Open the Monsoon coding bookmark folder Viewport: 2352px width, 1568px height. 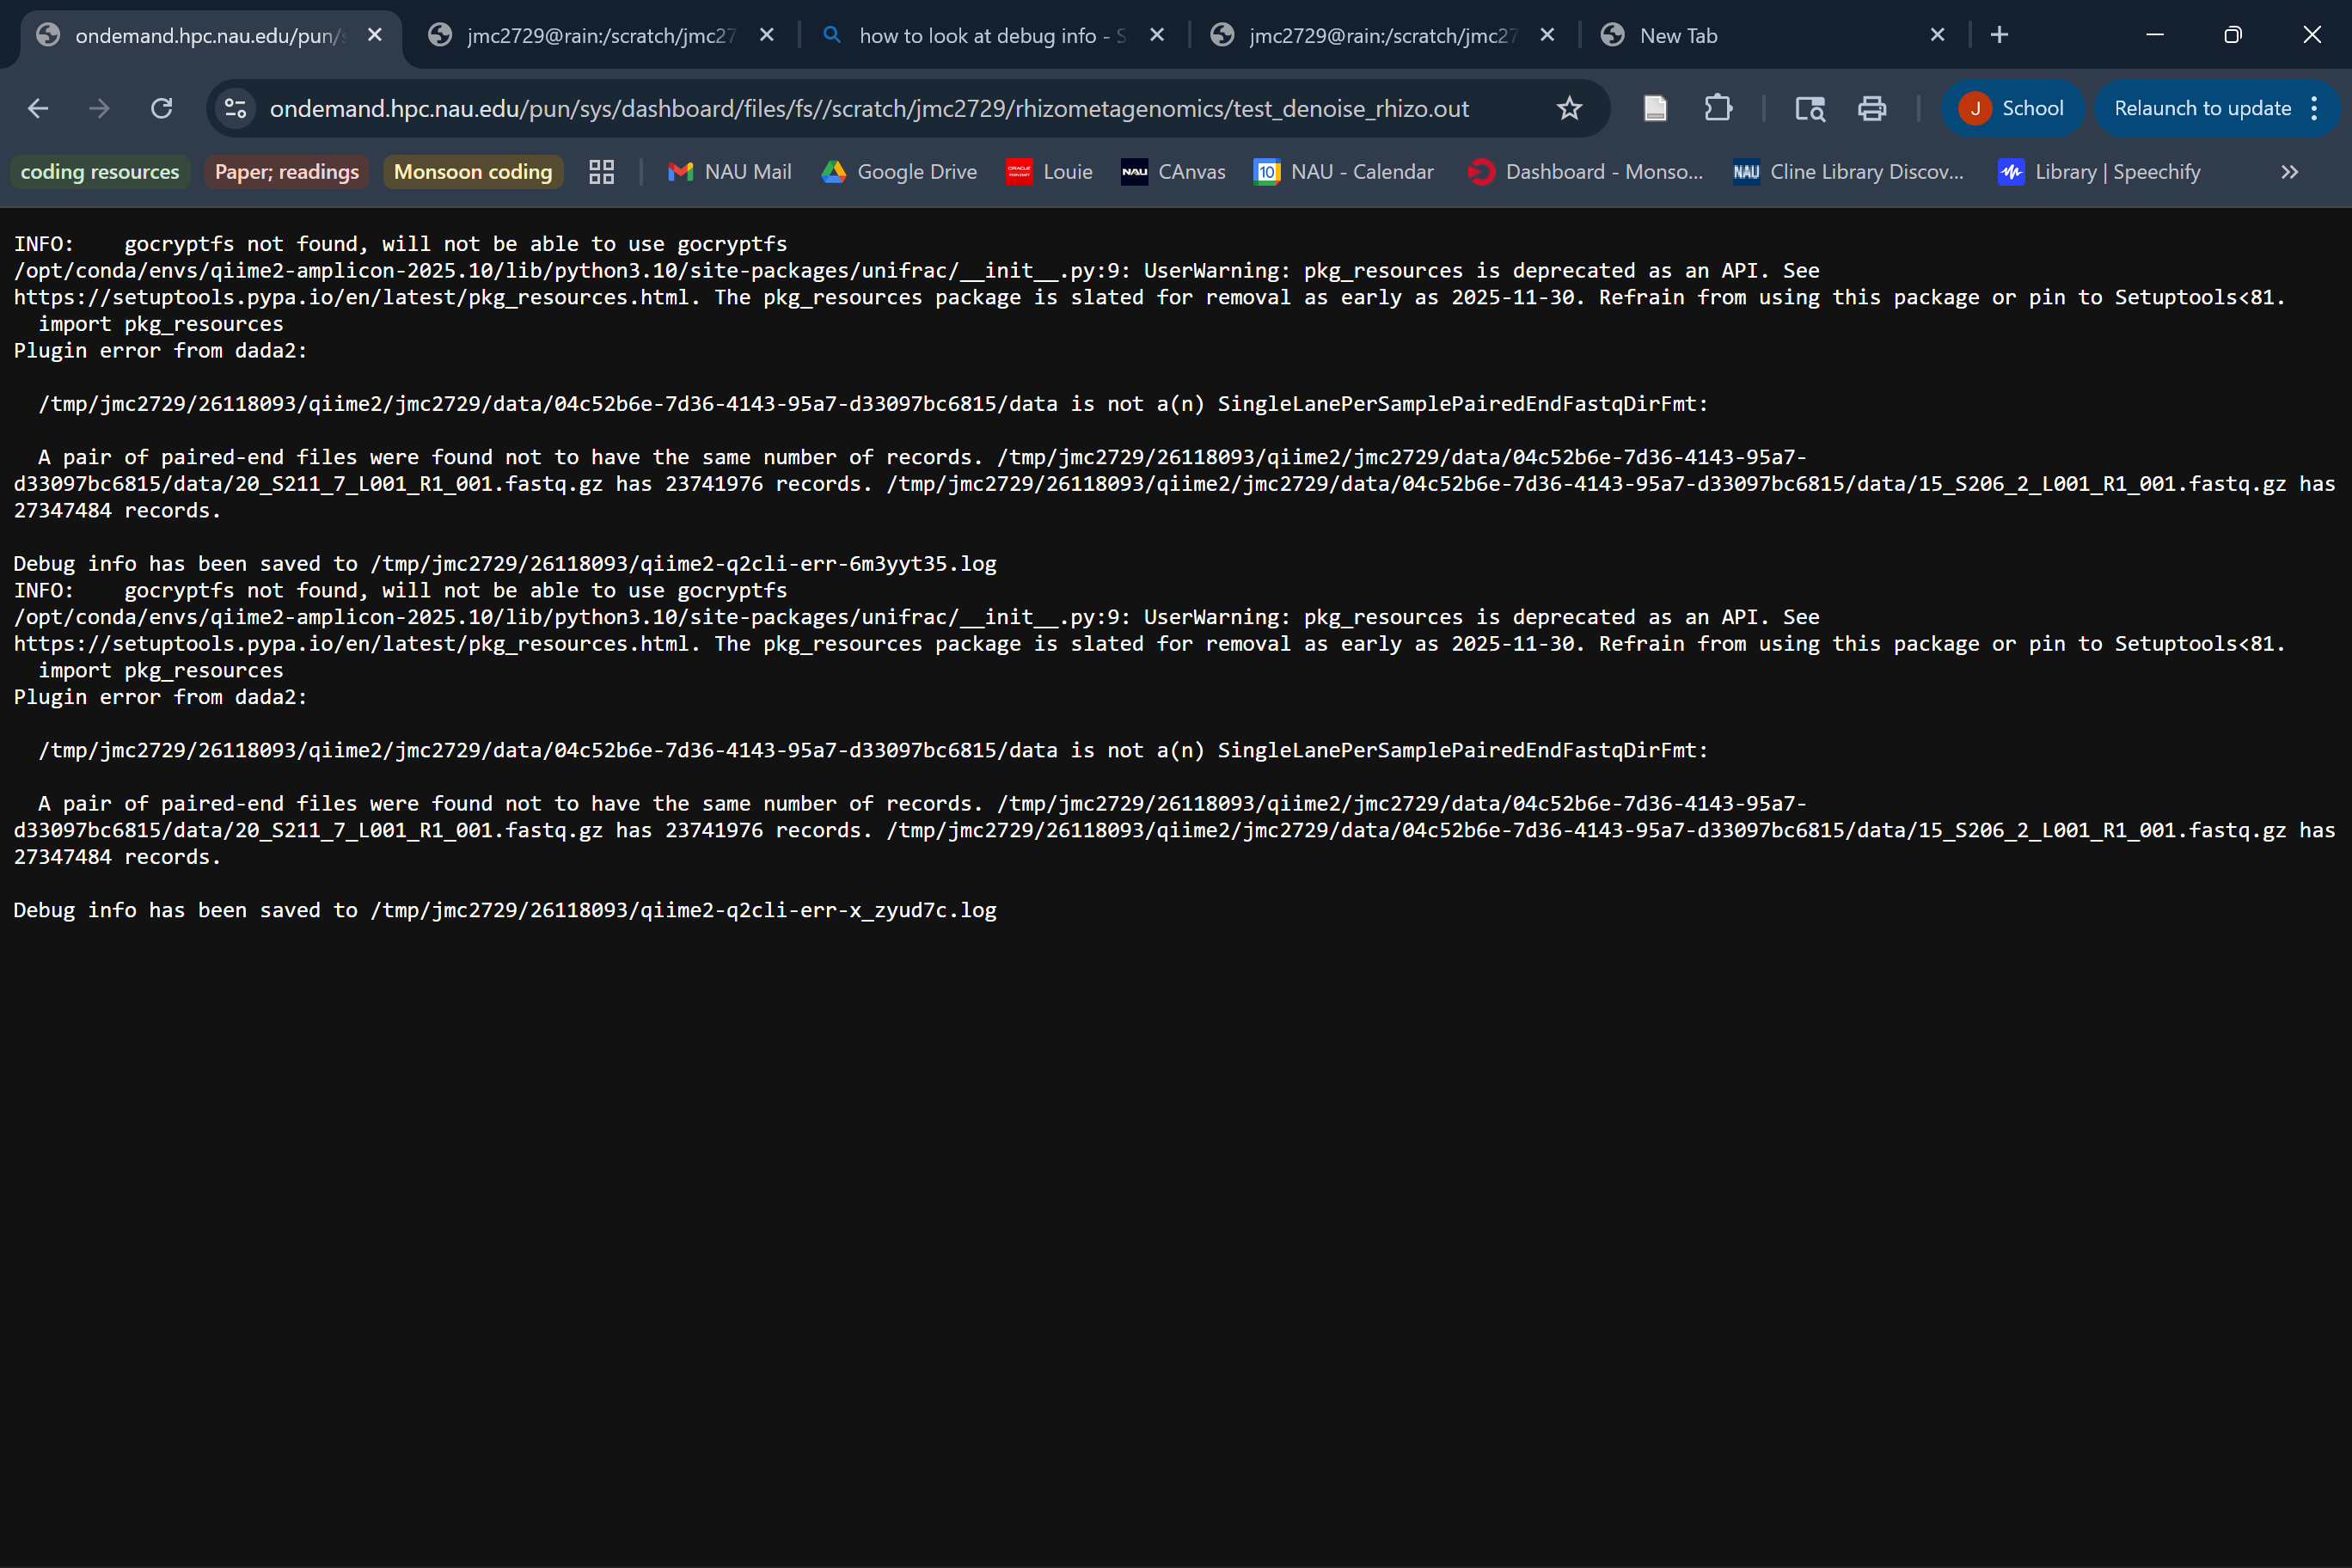(x=473, y=172)
